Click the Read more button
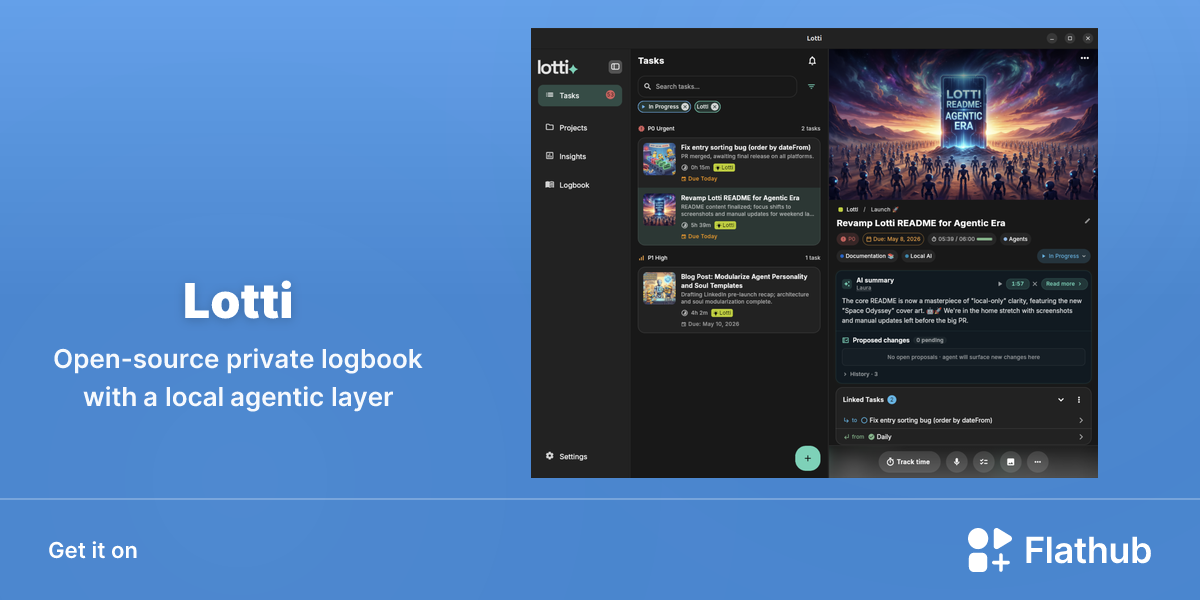1200x600 pixels. pyautogui.click(x=1064, y=284)
